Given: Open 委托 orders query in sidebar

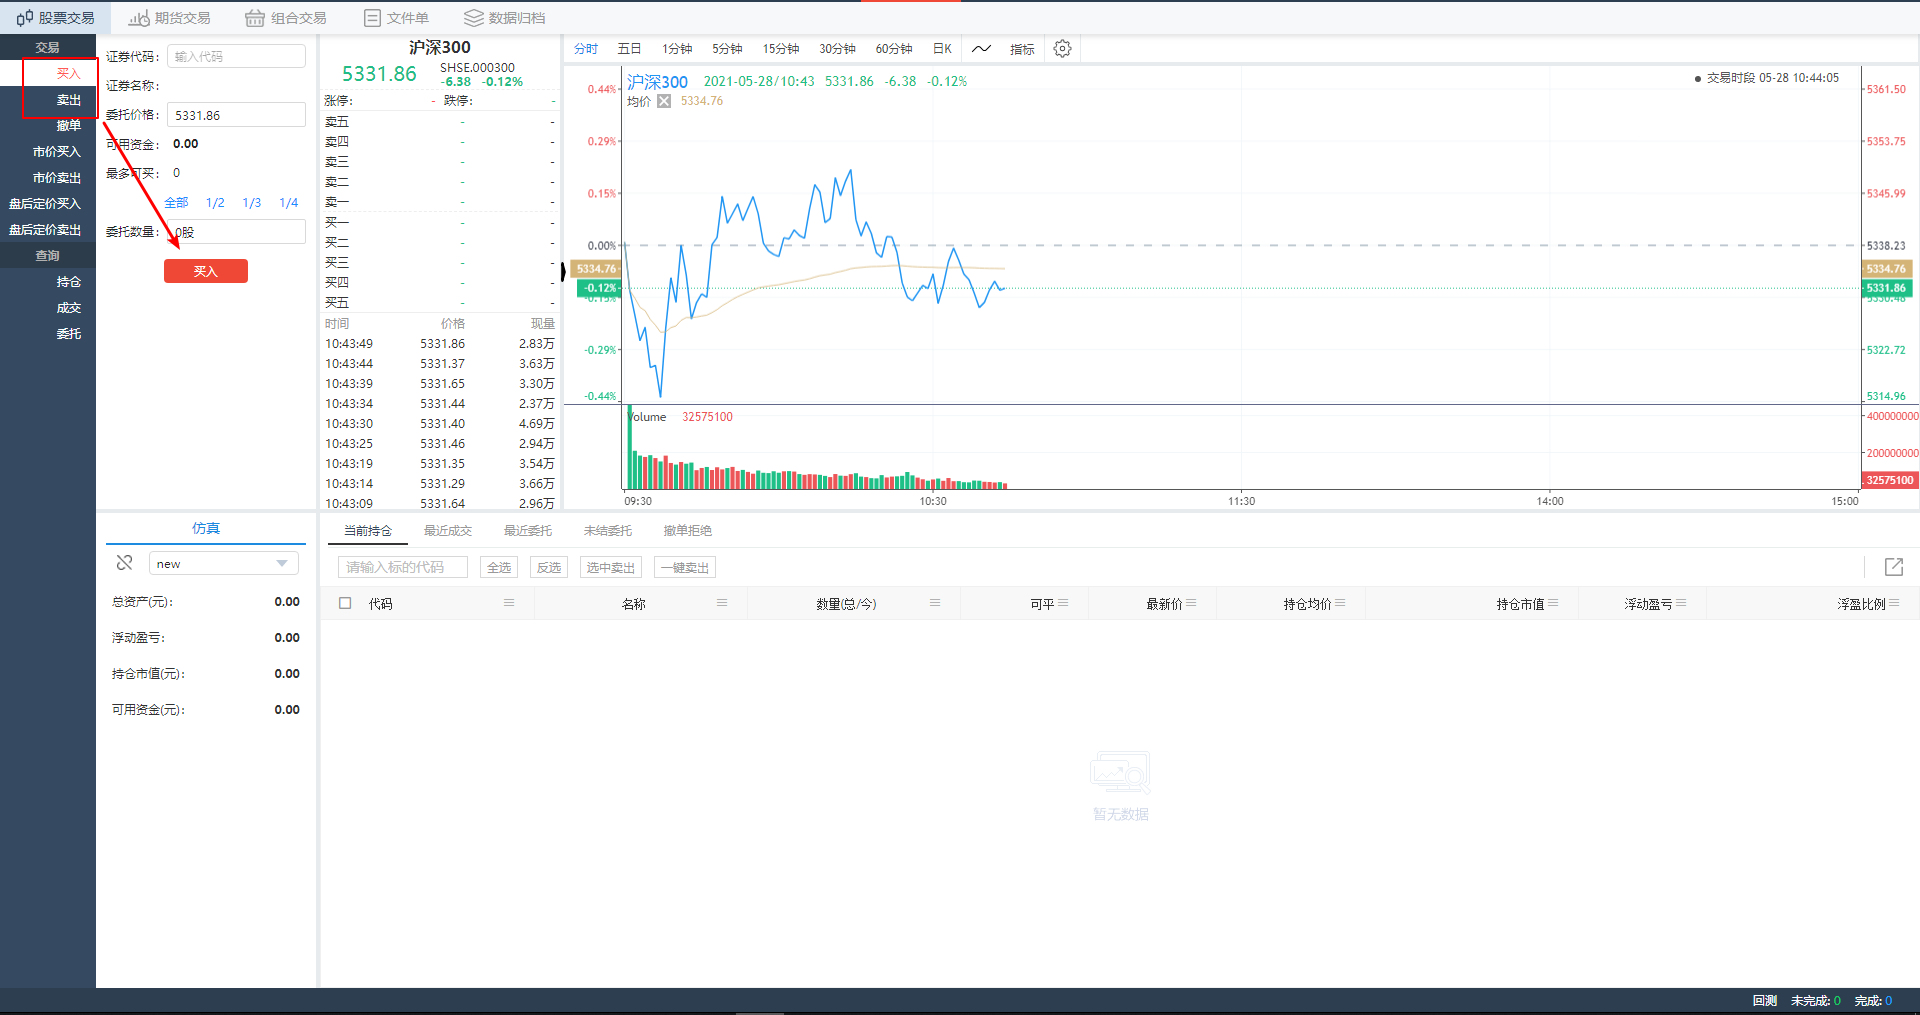Looking at the screenshot, I should [68, 334].
